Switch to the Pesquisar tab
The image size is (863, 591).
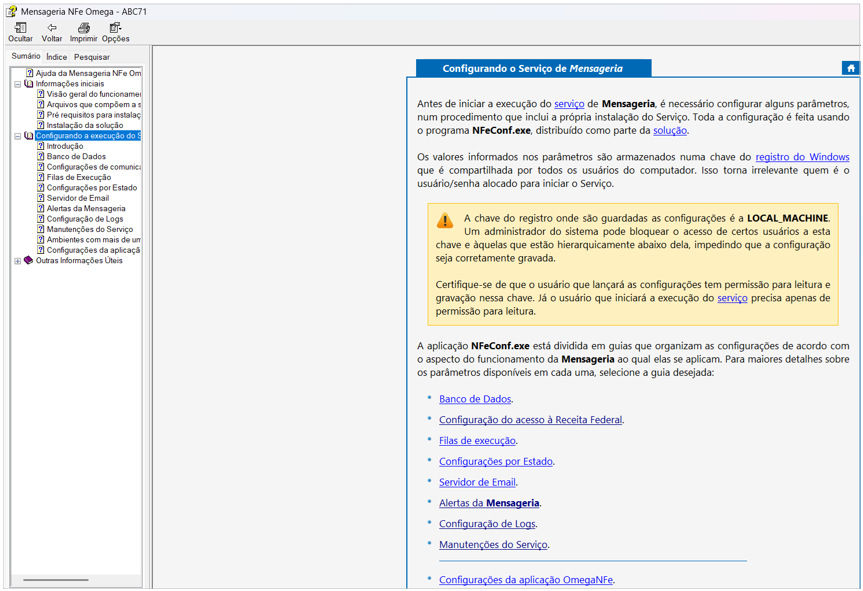pos(92,57)
